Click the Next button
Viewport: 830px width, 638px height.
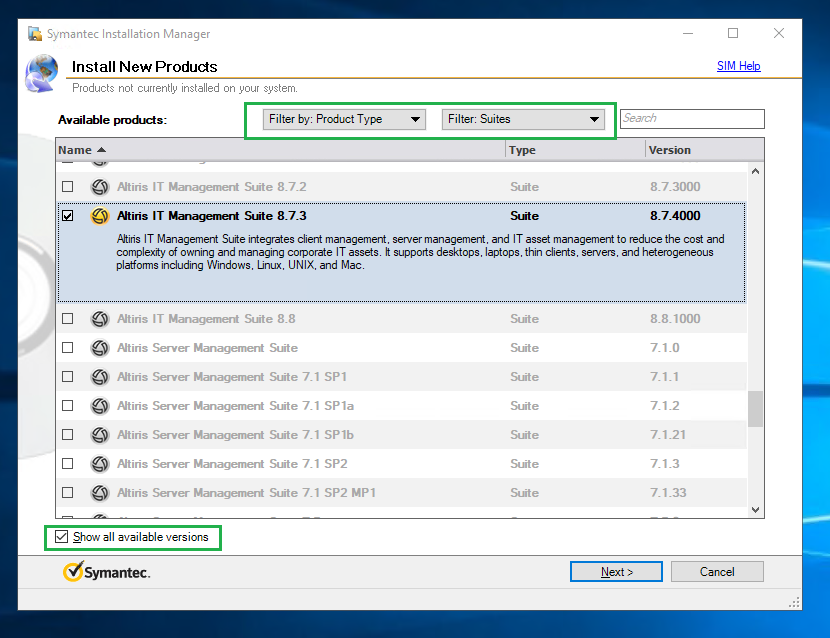coord(616,572)
